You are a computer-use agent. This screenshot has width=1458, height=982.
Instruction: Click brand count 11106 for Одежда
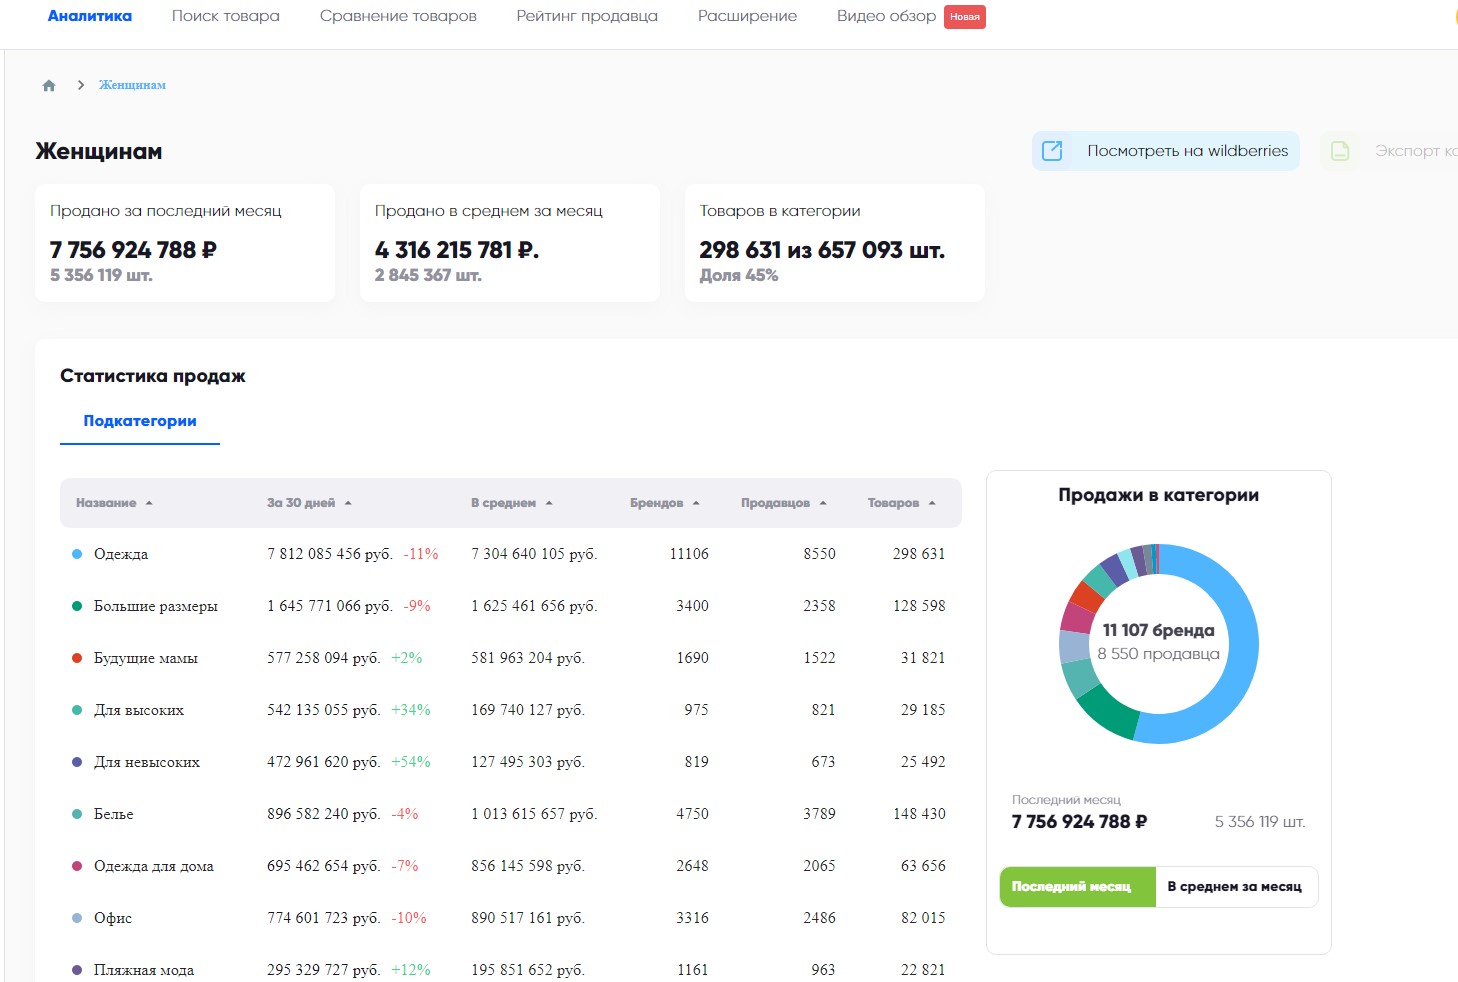pyautogui.click(x=689, y=554)
